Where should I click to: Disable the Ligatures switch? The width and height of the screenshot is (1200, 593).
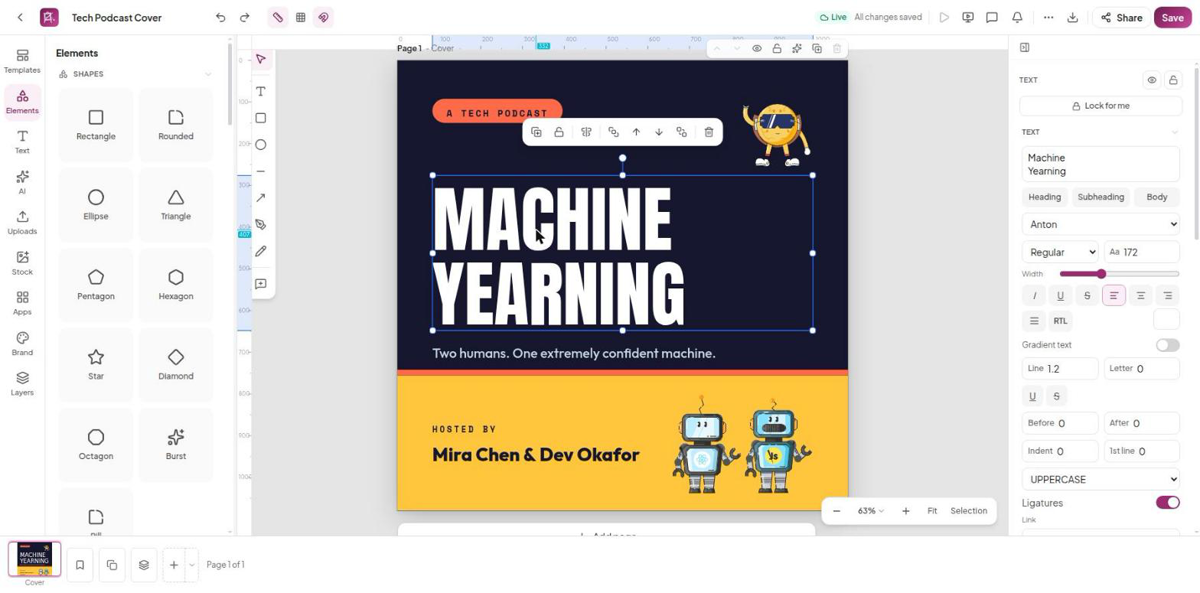point(1167,503)
